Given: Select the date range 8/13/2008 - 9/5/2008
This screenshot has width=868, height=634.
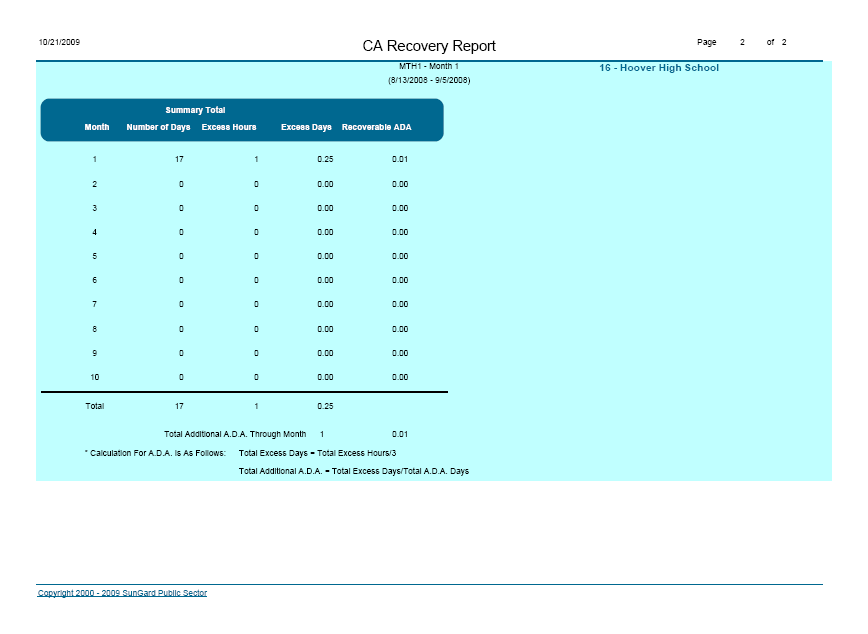Looking at the screenshot, I should point(429,79).
